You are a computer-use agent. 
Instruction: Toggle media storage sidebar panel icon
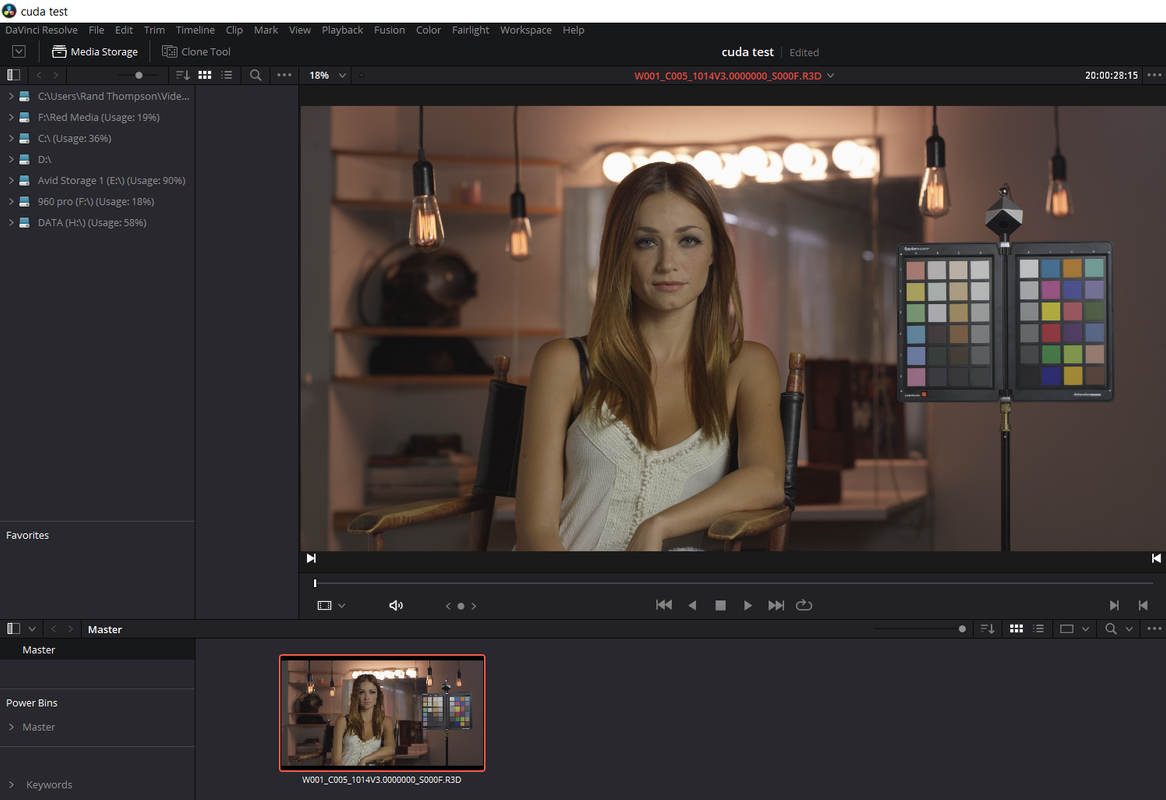pos(13,75)
